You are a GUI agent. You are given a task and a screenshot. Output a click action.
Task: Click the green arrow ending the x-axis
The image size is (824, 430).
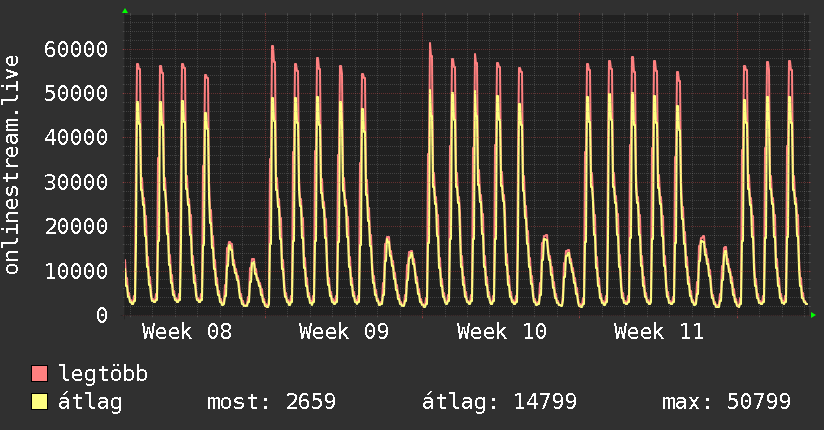(813, 315)
